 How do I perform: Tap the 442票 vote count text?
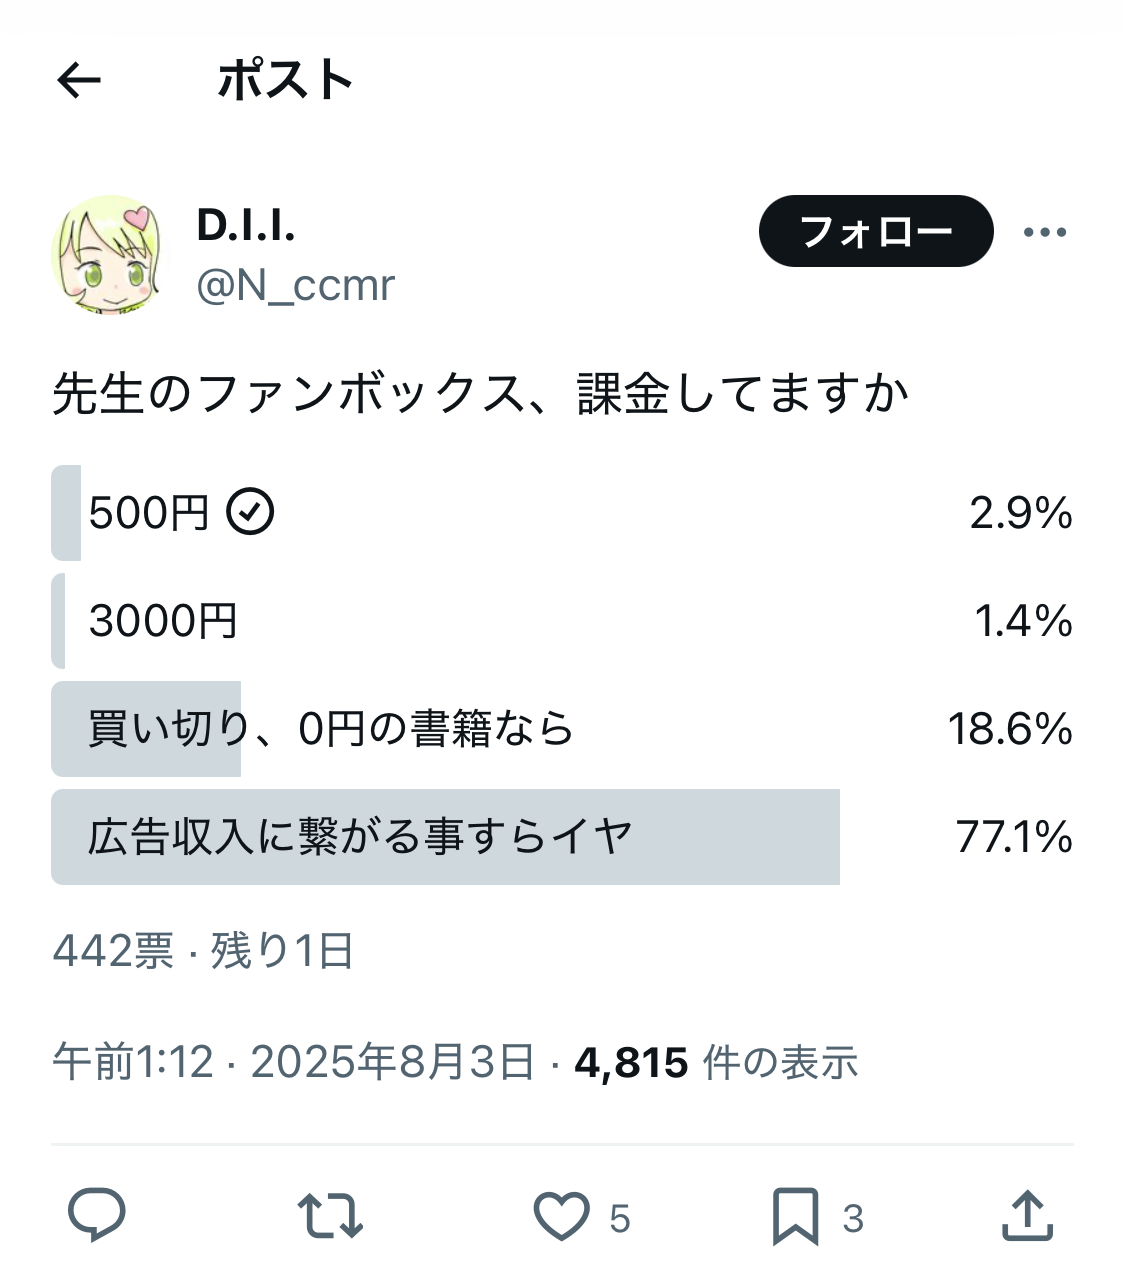(x=113, y=951)
